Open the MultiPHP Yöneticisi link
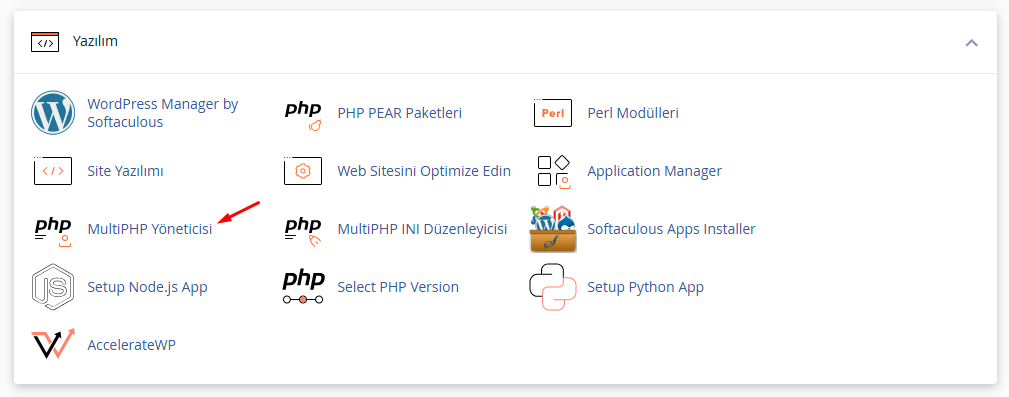This screenshot has height=397, width=1009. point(150,229)
